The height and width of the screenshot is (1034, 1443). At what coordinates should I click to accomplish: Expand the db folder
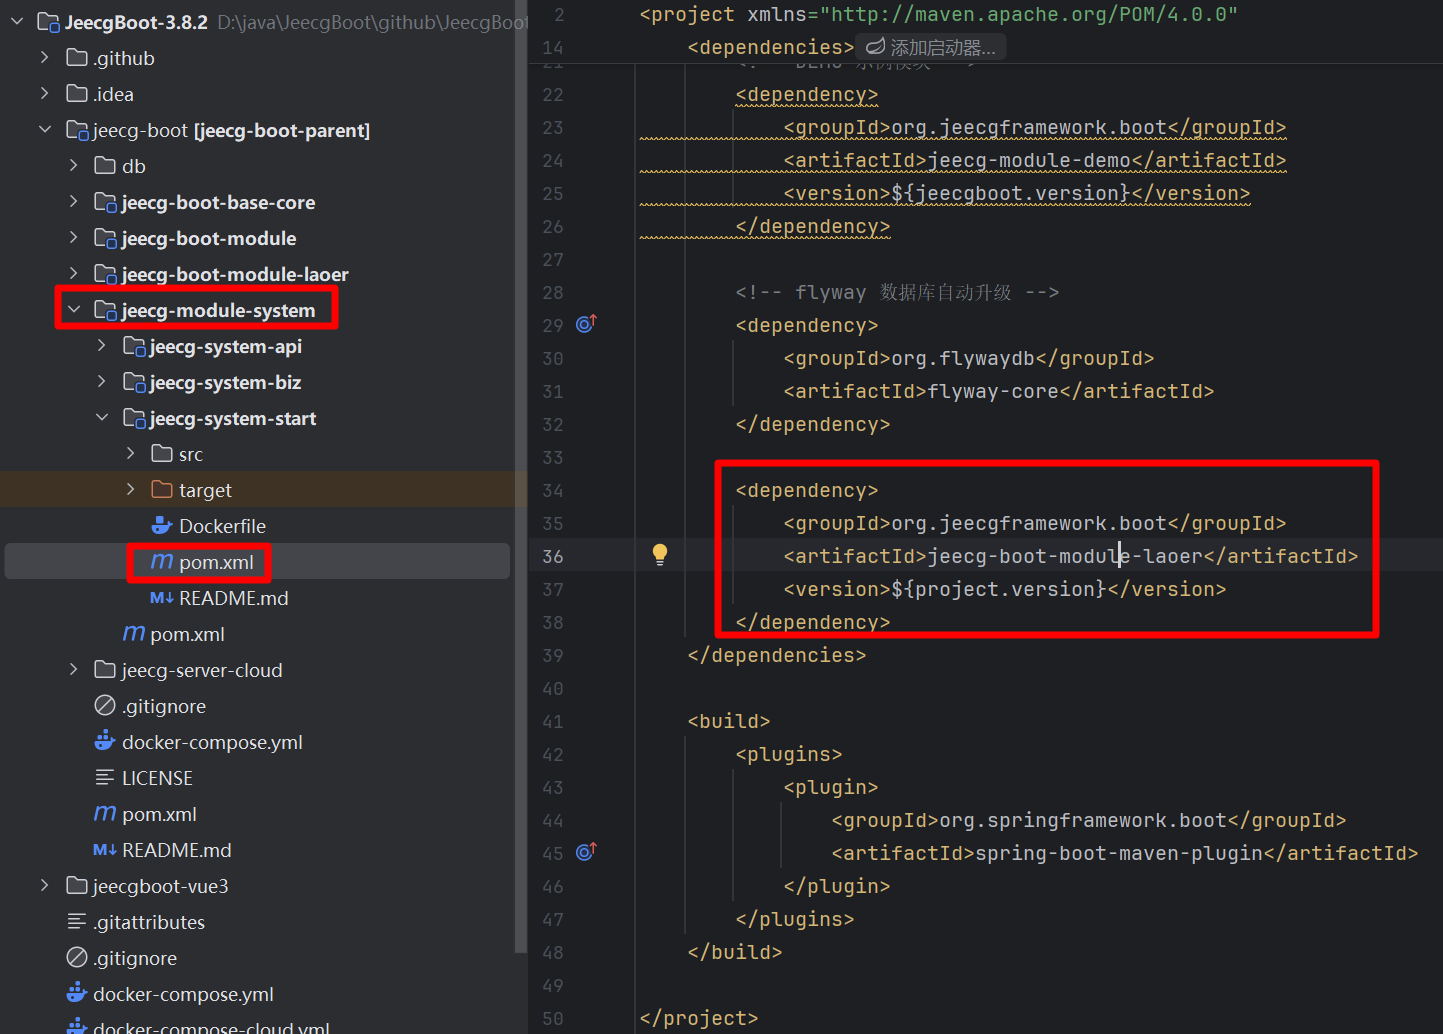point(74,165)
